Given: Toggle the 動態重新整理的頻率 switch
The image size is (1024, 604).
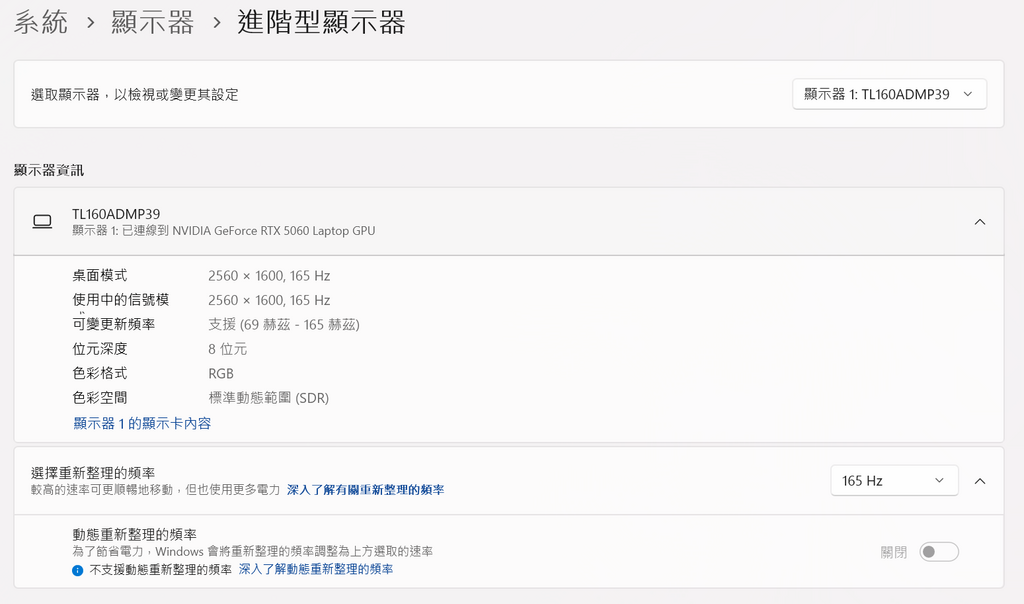Looking at the screenshot, I should (x=938, y=552).
